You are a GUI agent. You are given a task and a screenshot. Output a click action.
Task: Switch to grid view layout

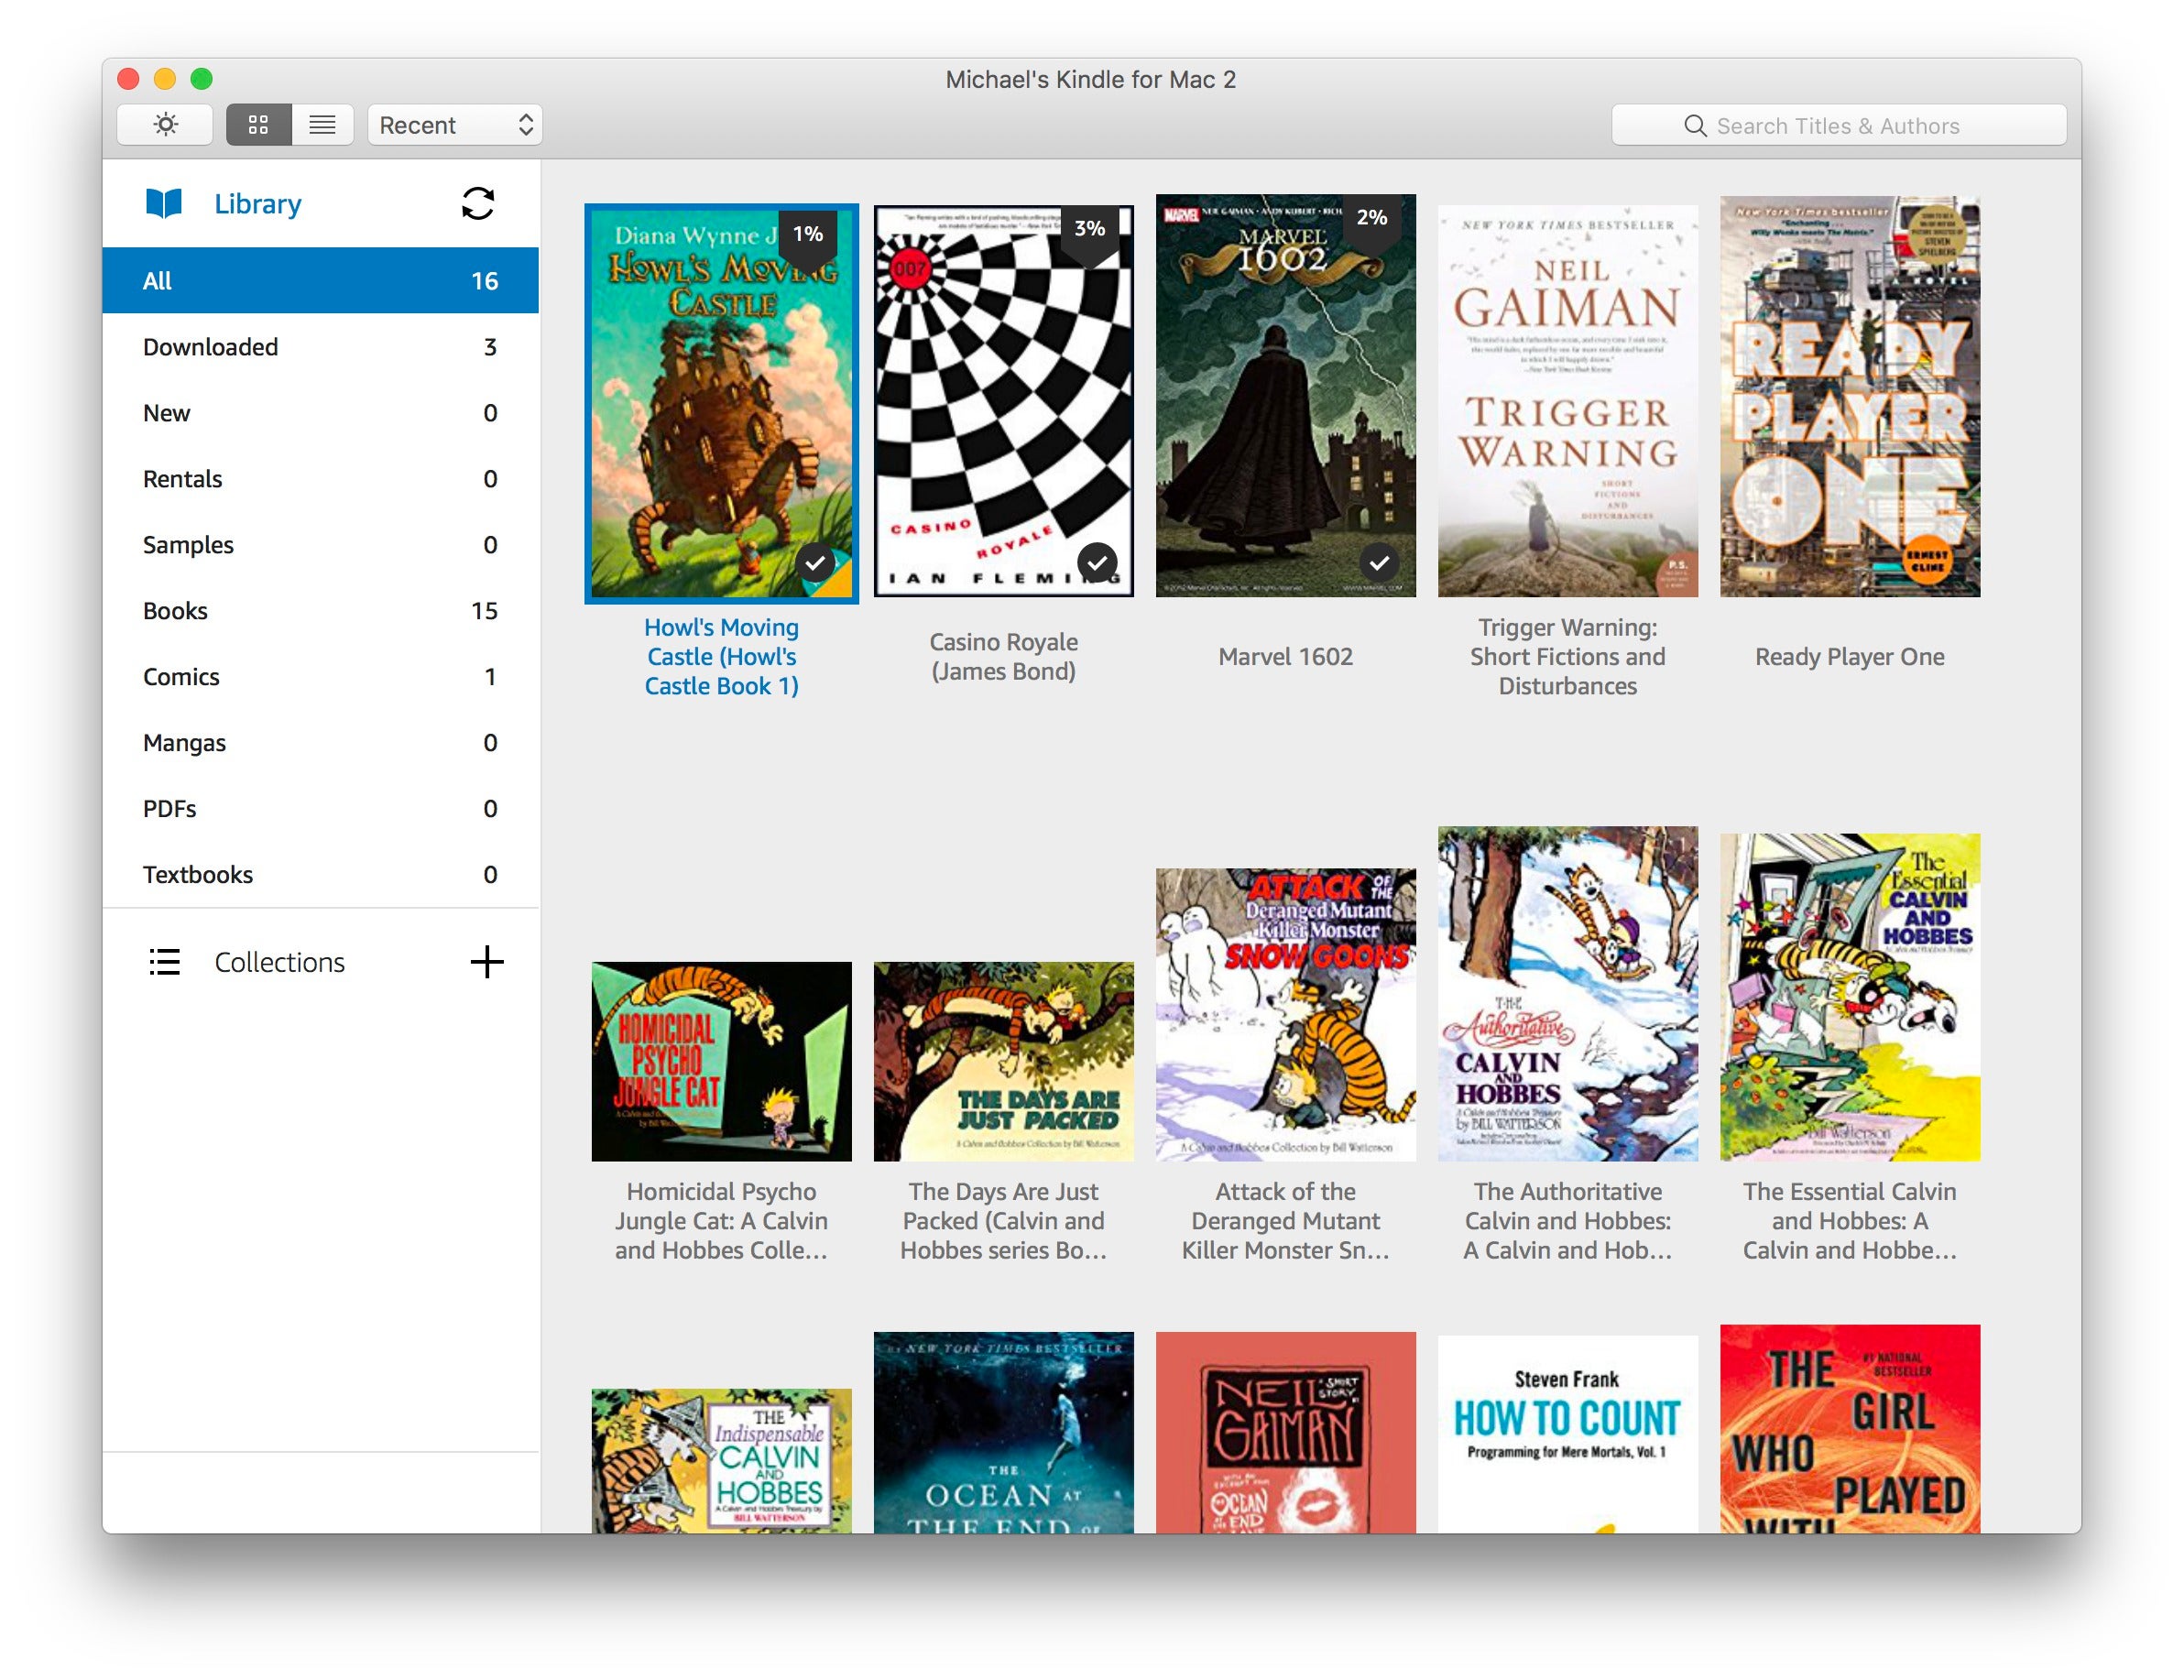click(x=259, y=125)
